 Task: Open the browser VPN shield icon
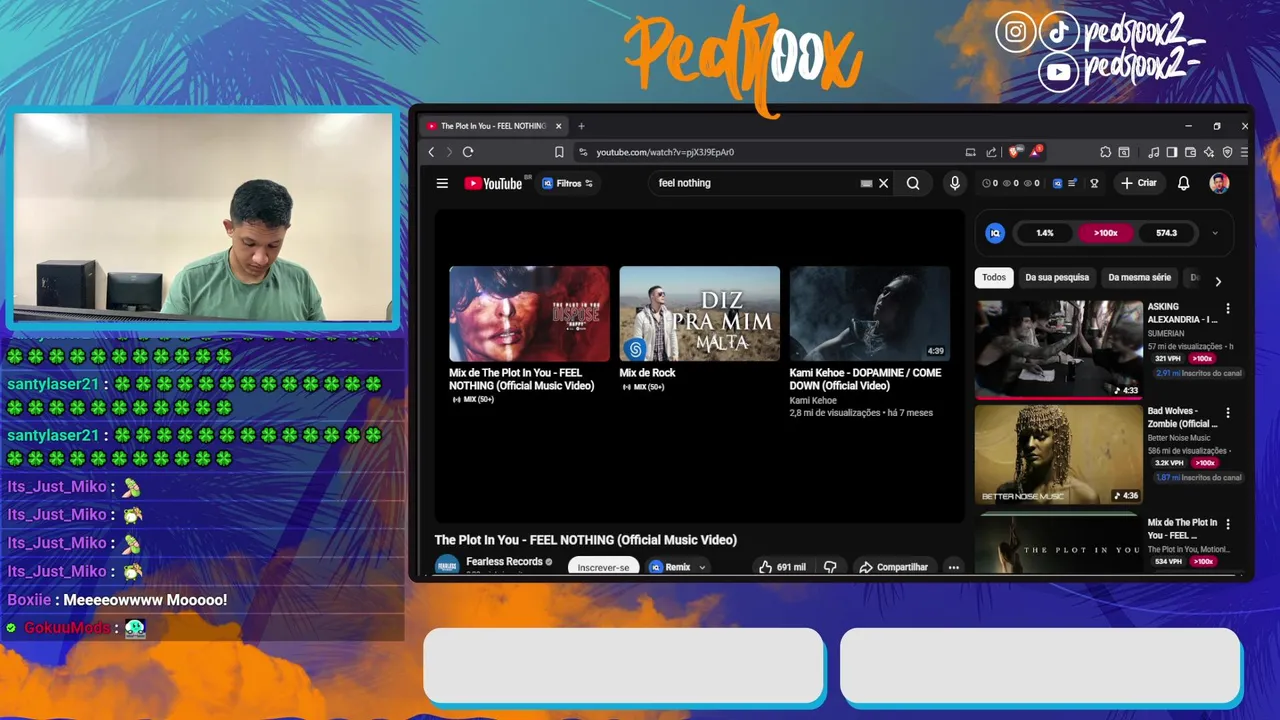tap(1227, 152)
